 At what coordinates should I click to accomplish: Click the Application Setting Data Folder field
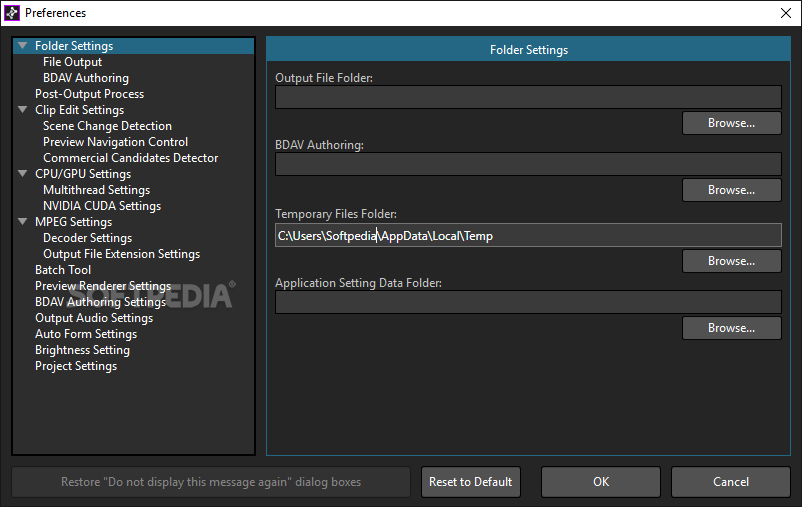coord(528,302)
